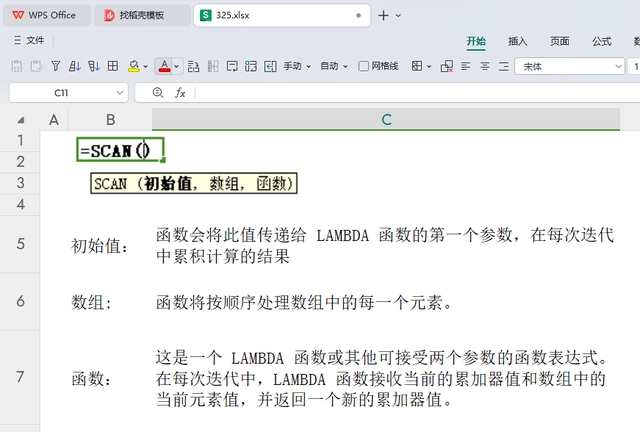Expand the Name Box dropdown arrow

120,93
